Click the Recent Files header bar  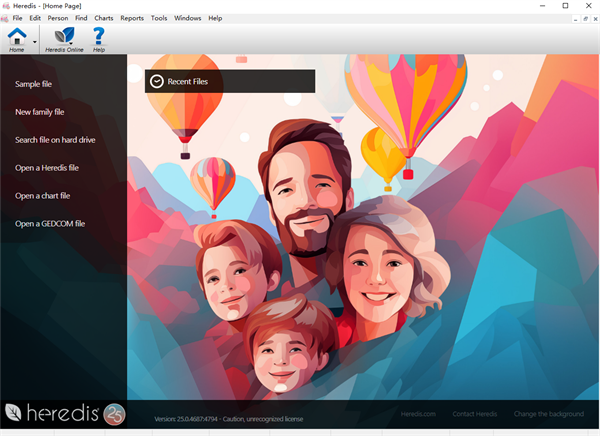(230, 81)
